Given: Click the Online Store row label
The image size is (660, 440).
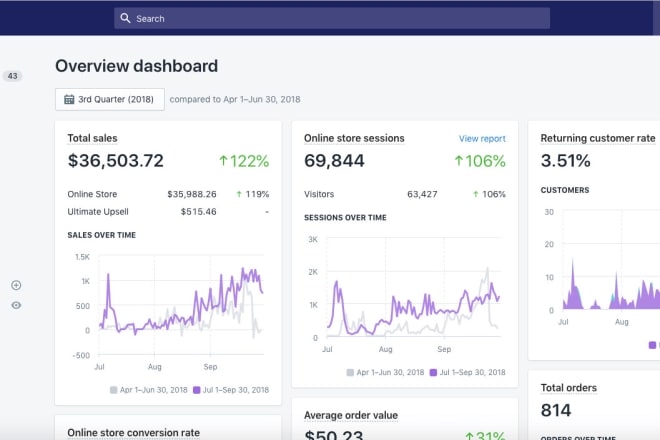Looking at the screenshot, I should click(x=92, y=194).
